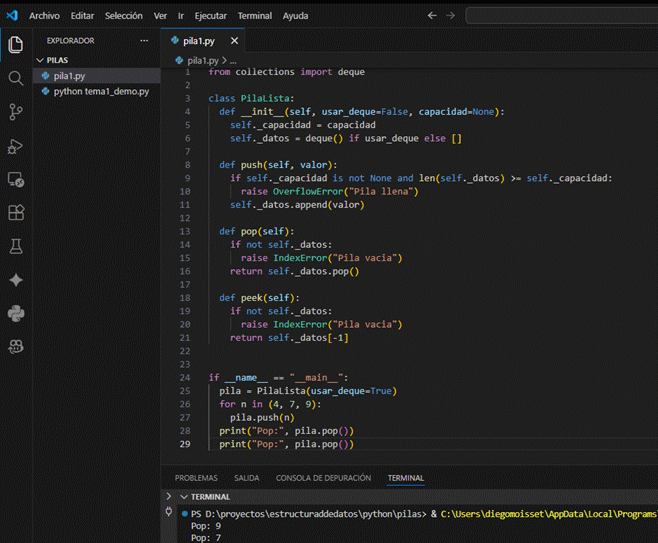Open the Testing flask icon
Screen dimensions: 658x543
(x=15, y=247)
